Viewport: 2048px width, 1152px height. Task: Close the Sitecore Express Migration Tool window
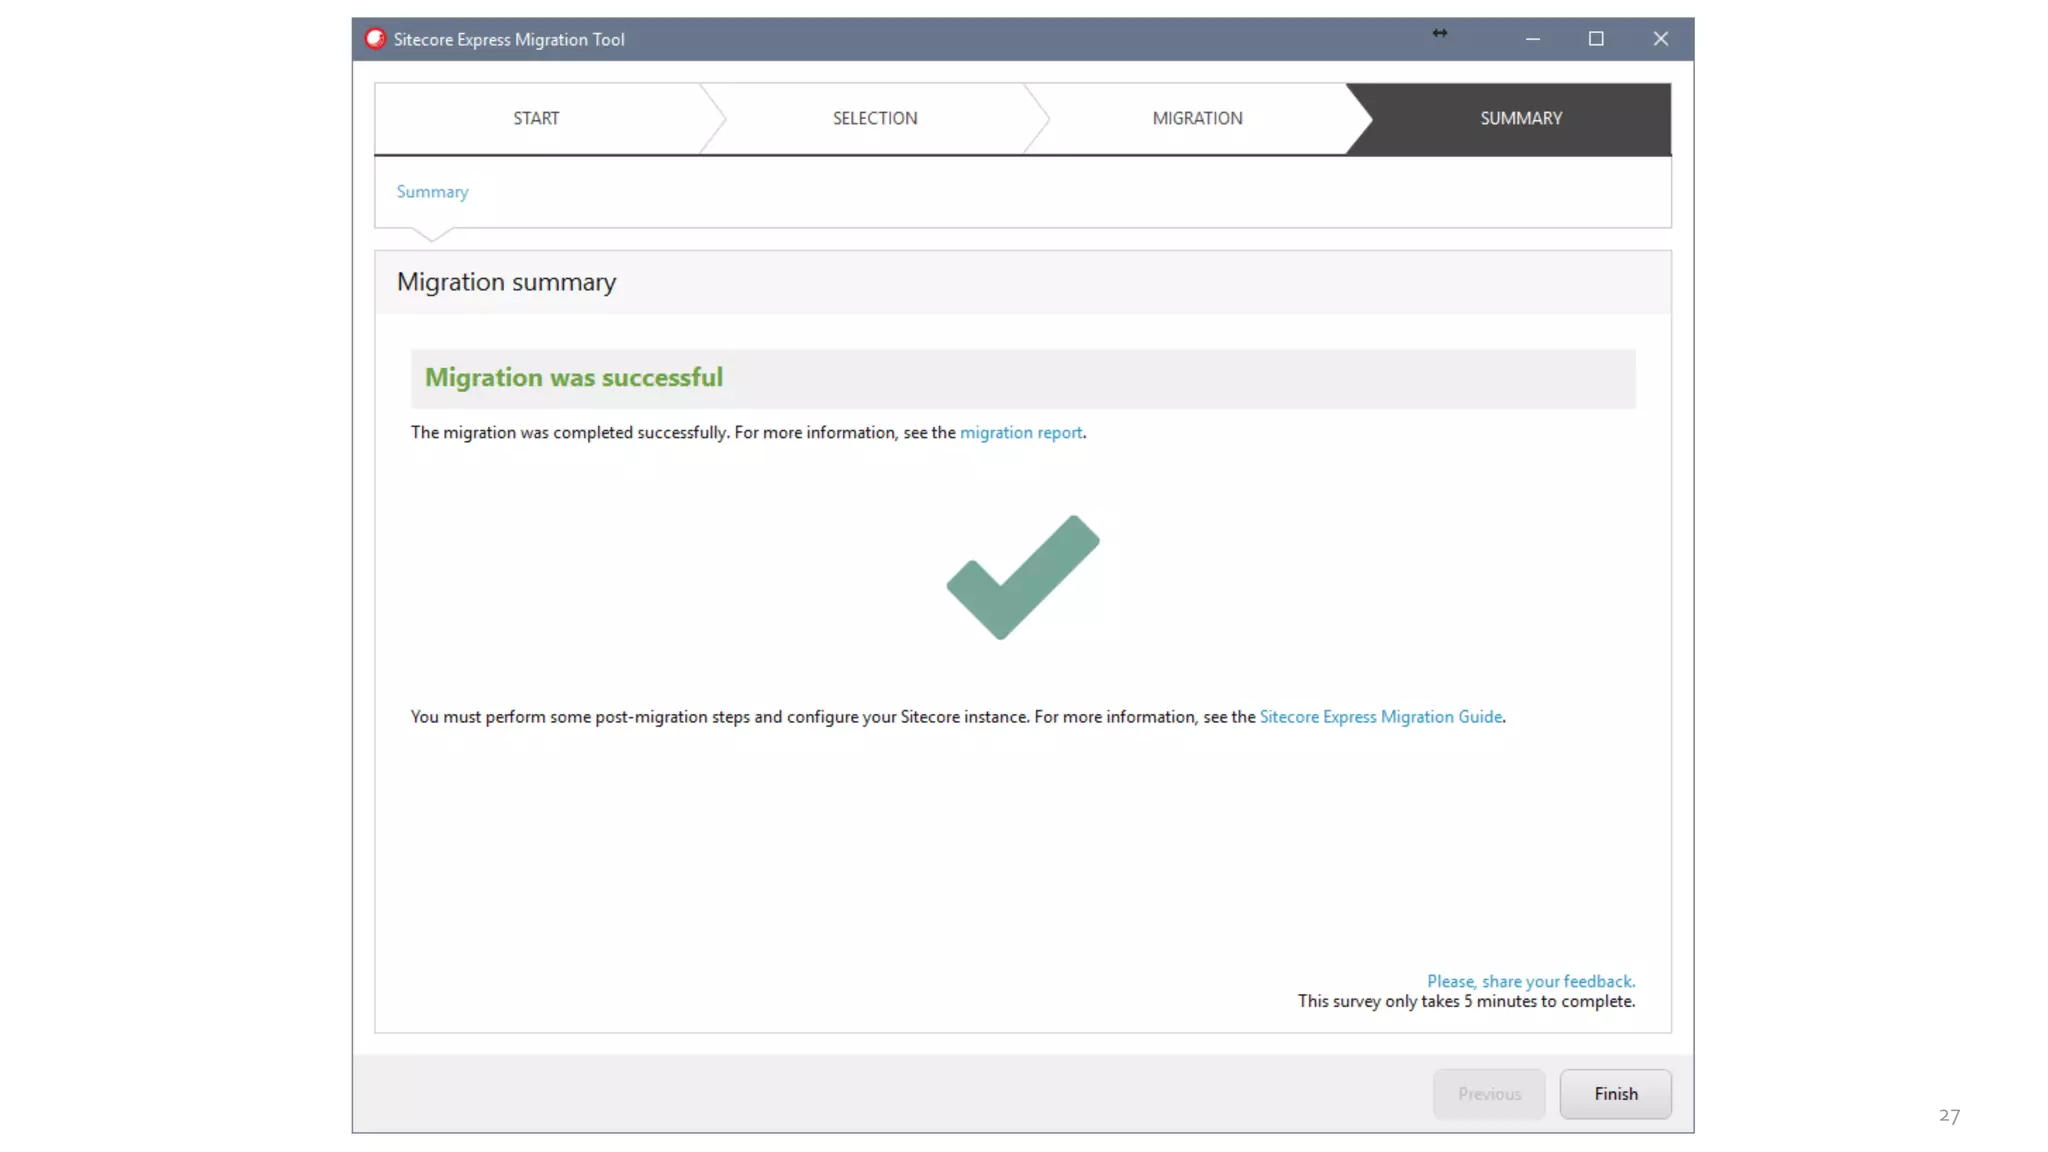tap(1660, 39)
